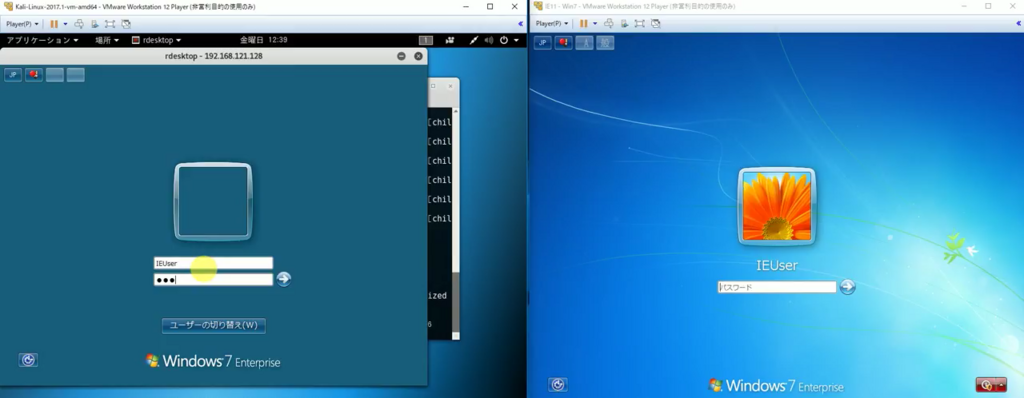Screen dimensions: 1024x398
Task: Open the 場所 menu in Kali top bar
Action: coord(107,40)
